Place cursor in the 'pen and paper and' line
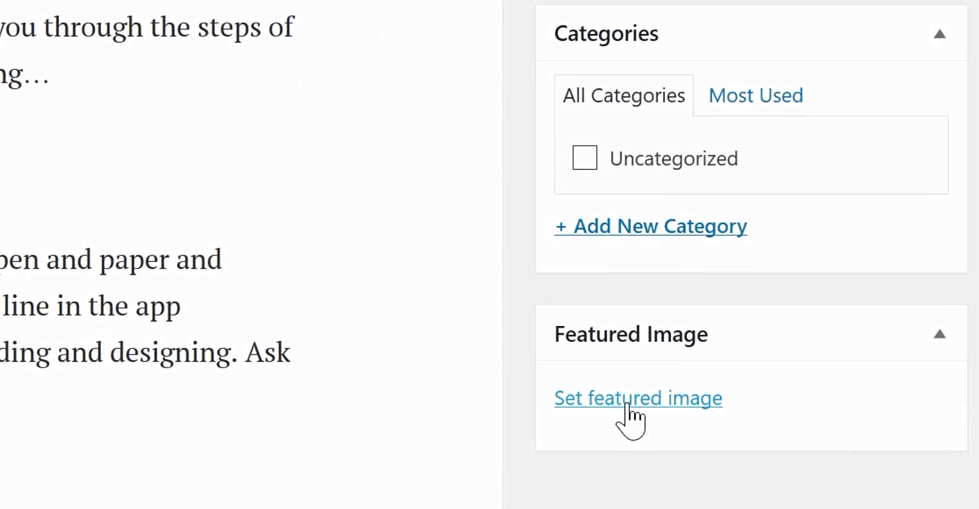The width and height of the screenshot is (979, 509). pyautogui.click(x=111, y=261)
